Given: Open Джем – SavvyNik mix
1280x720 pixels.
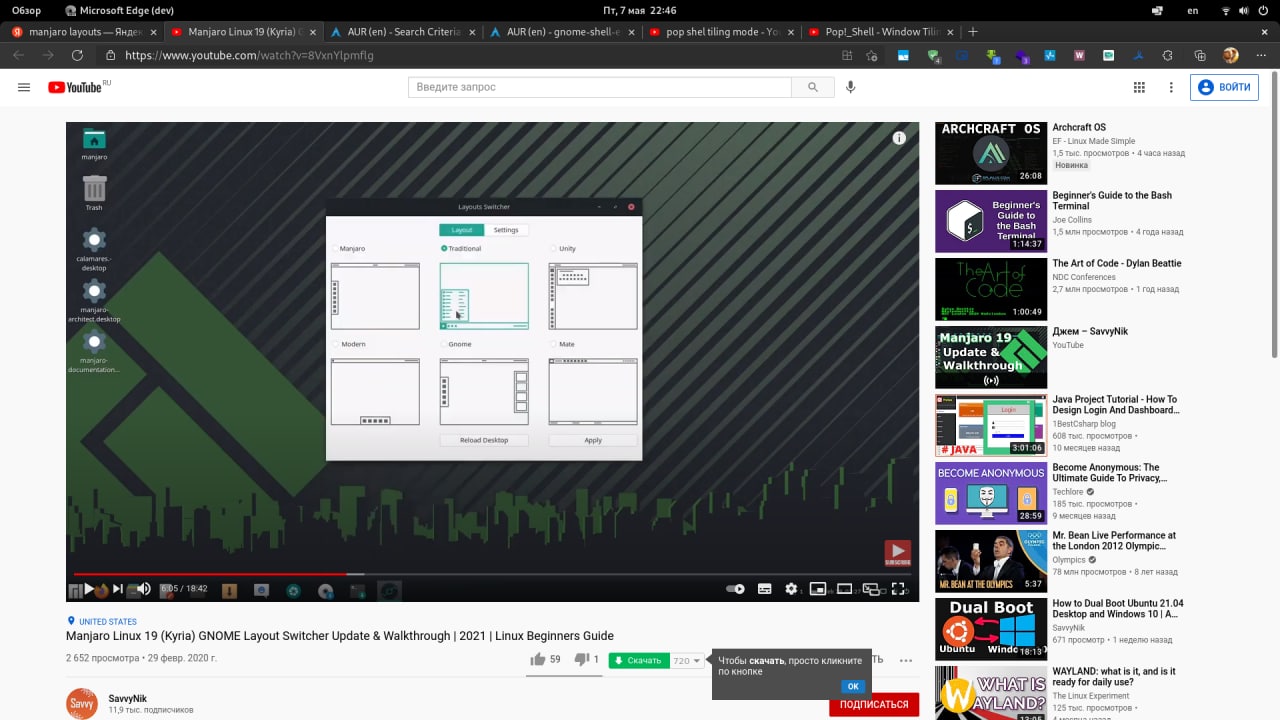Looking at the screenshot, I should 1090,331.
